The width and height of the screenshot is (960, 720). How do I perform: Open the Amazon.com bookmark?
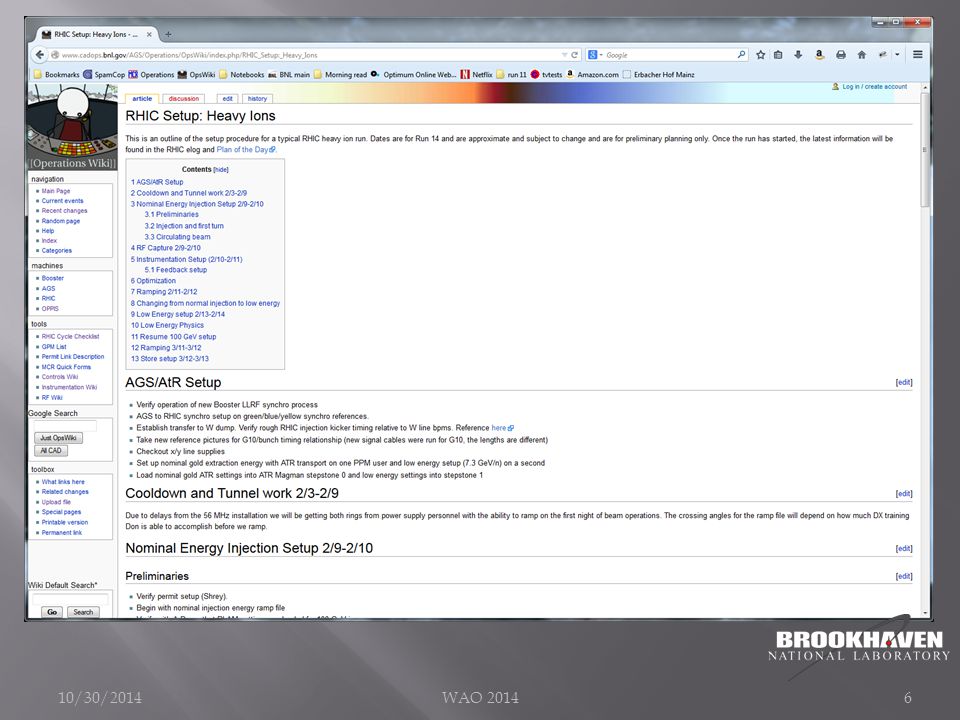click(x=592, y=75)
